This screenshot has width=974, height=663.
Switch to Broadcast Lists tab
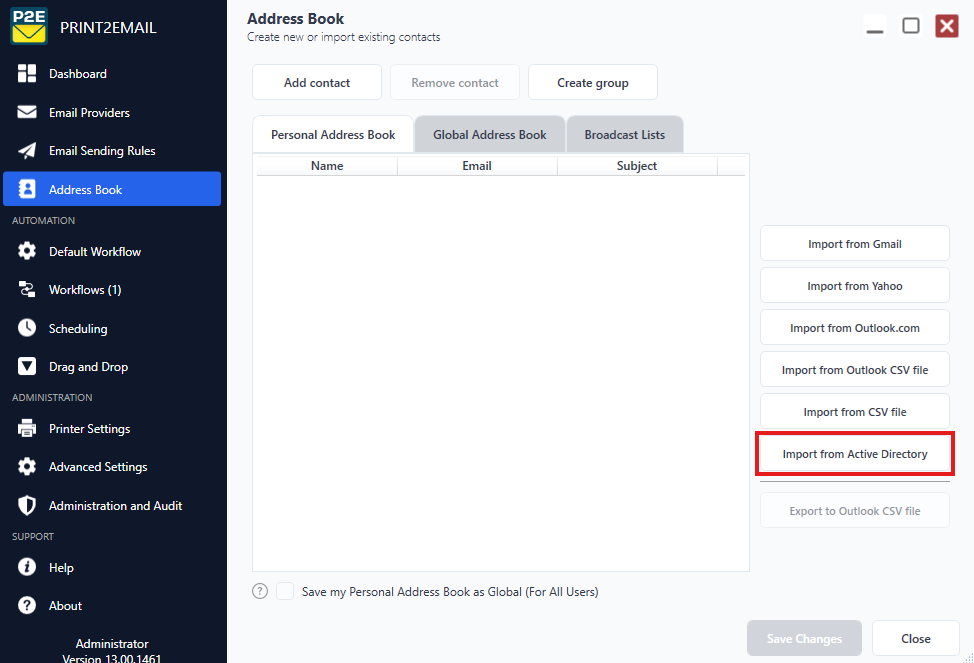point(624,134)
